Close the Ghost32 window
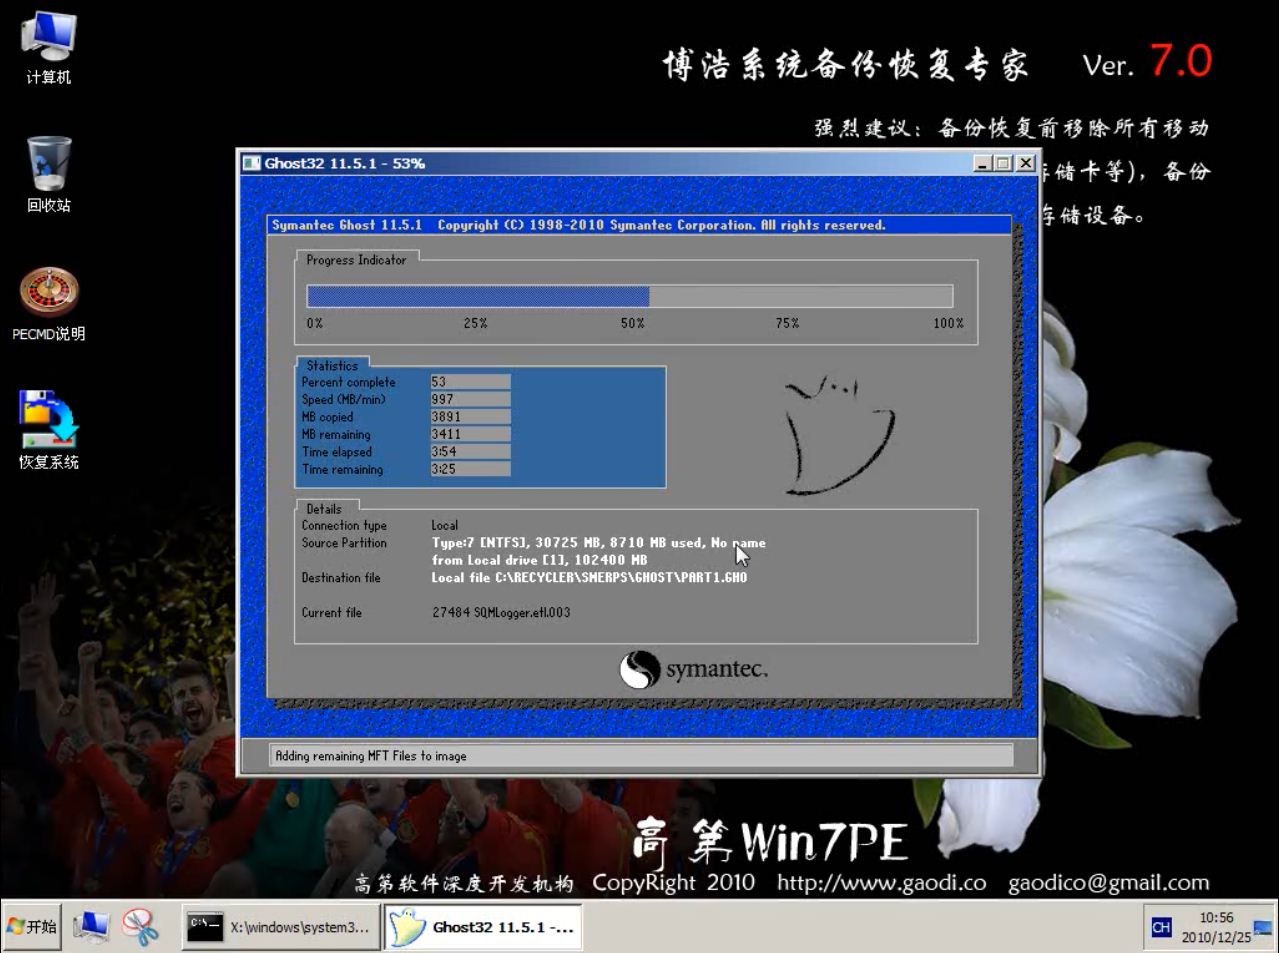The height and width of the screenshot is (953, 1279). 1025,163
